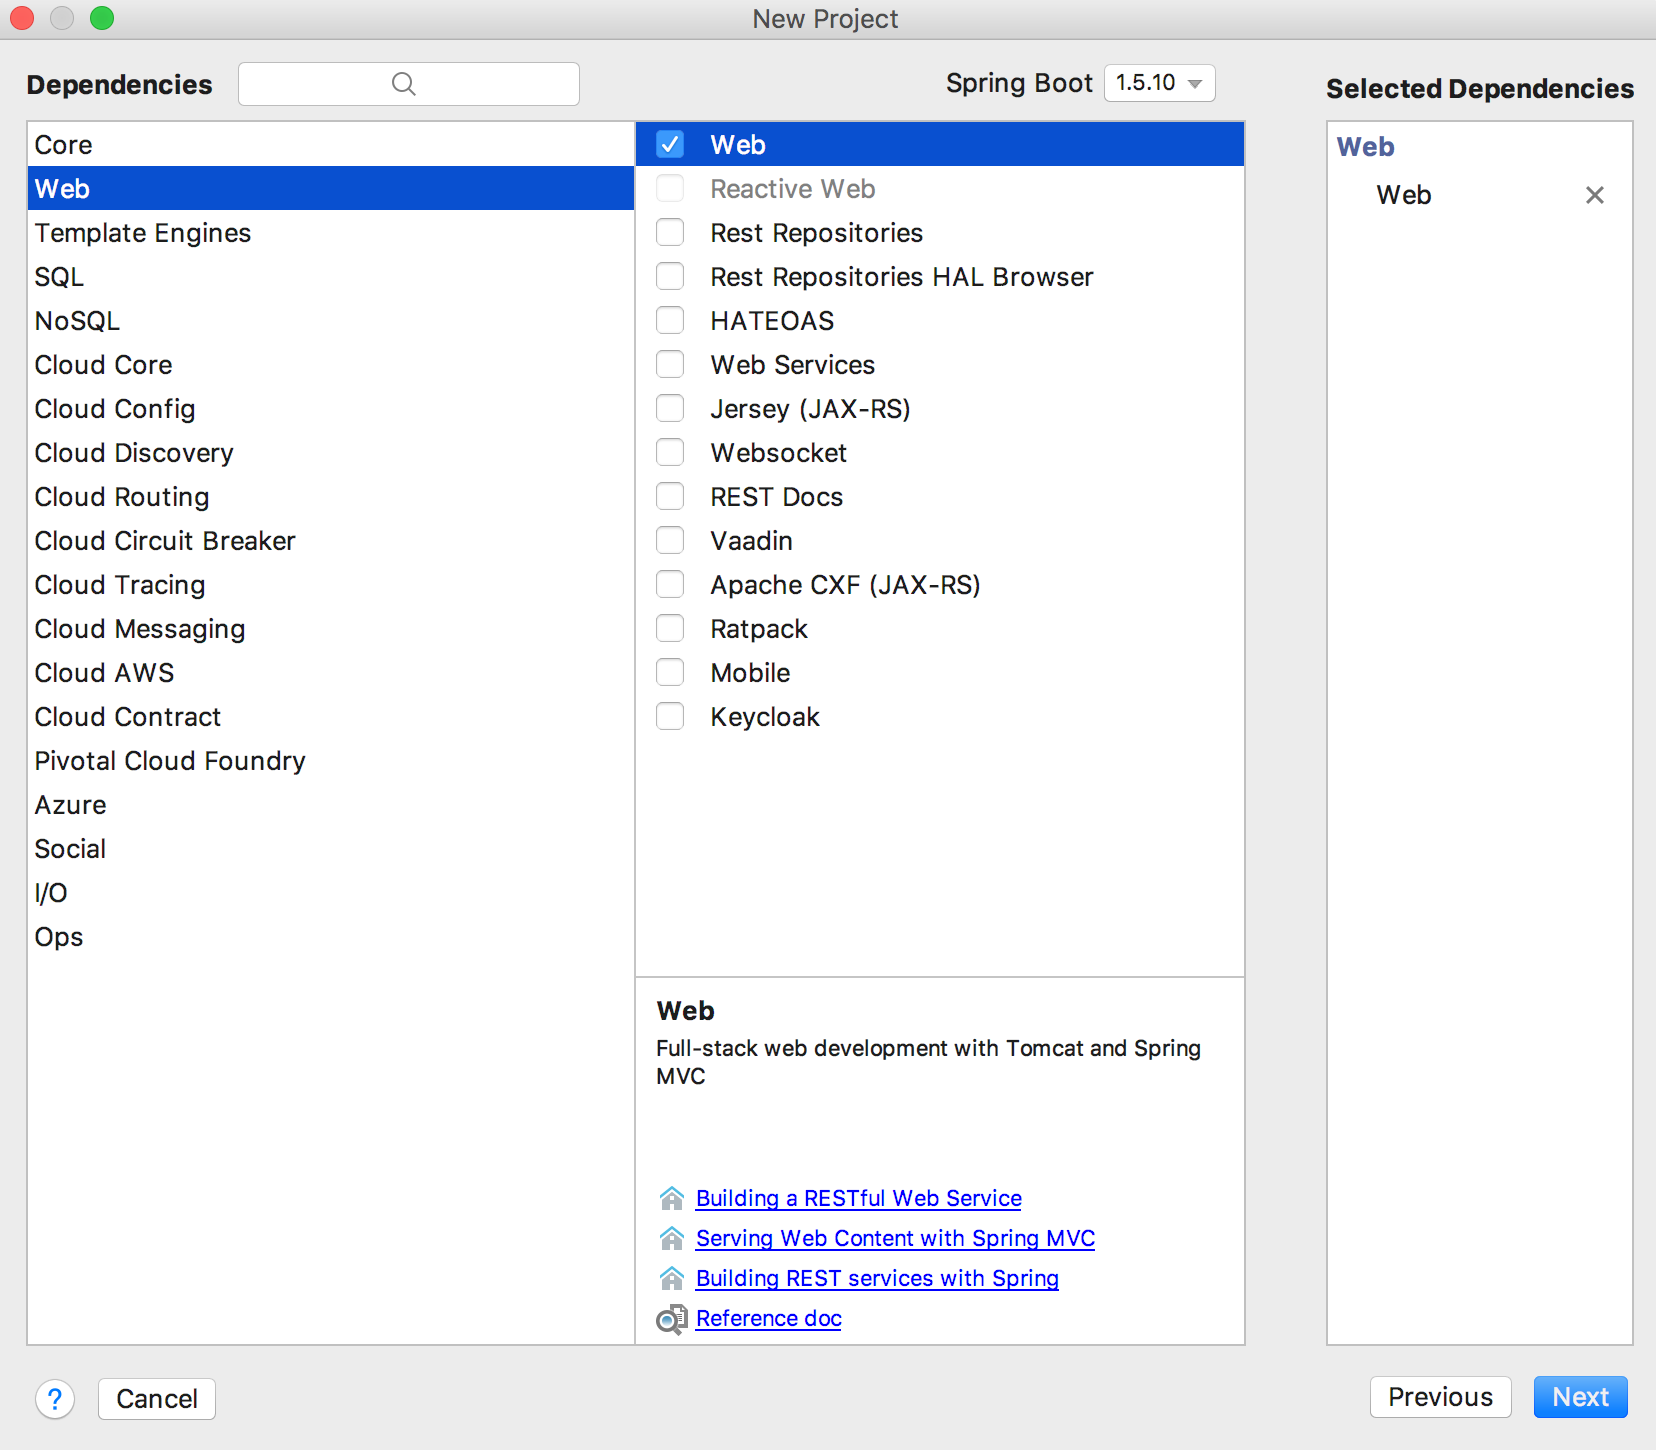This screenshot has height=1450, width=1656.
Task: Uncheck the Web dependency checkbox
Action: (670, 144)
